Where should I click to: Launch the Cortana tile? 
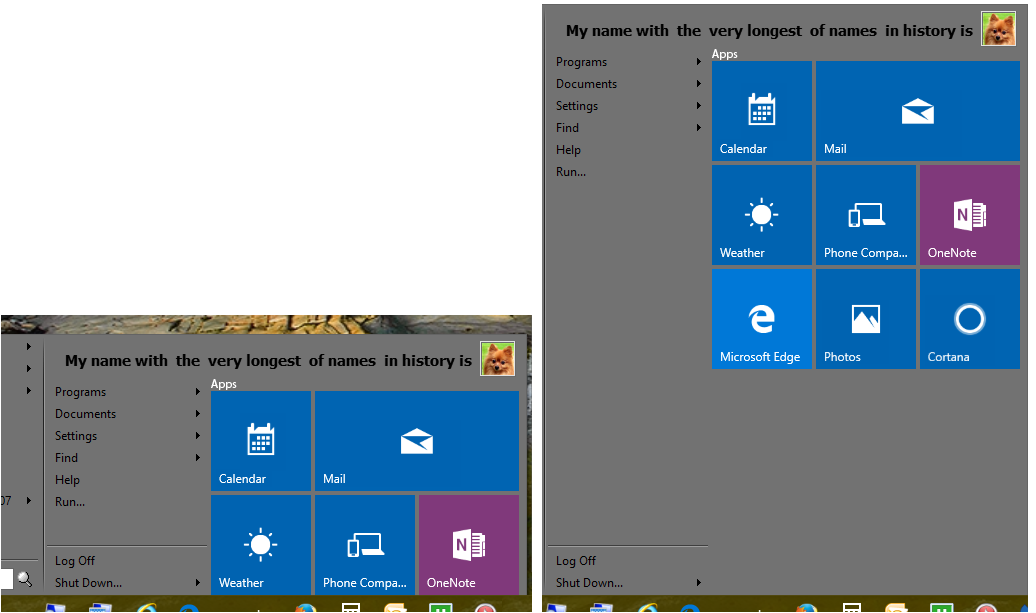969,319
